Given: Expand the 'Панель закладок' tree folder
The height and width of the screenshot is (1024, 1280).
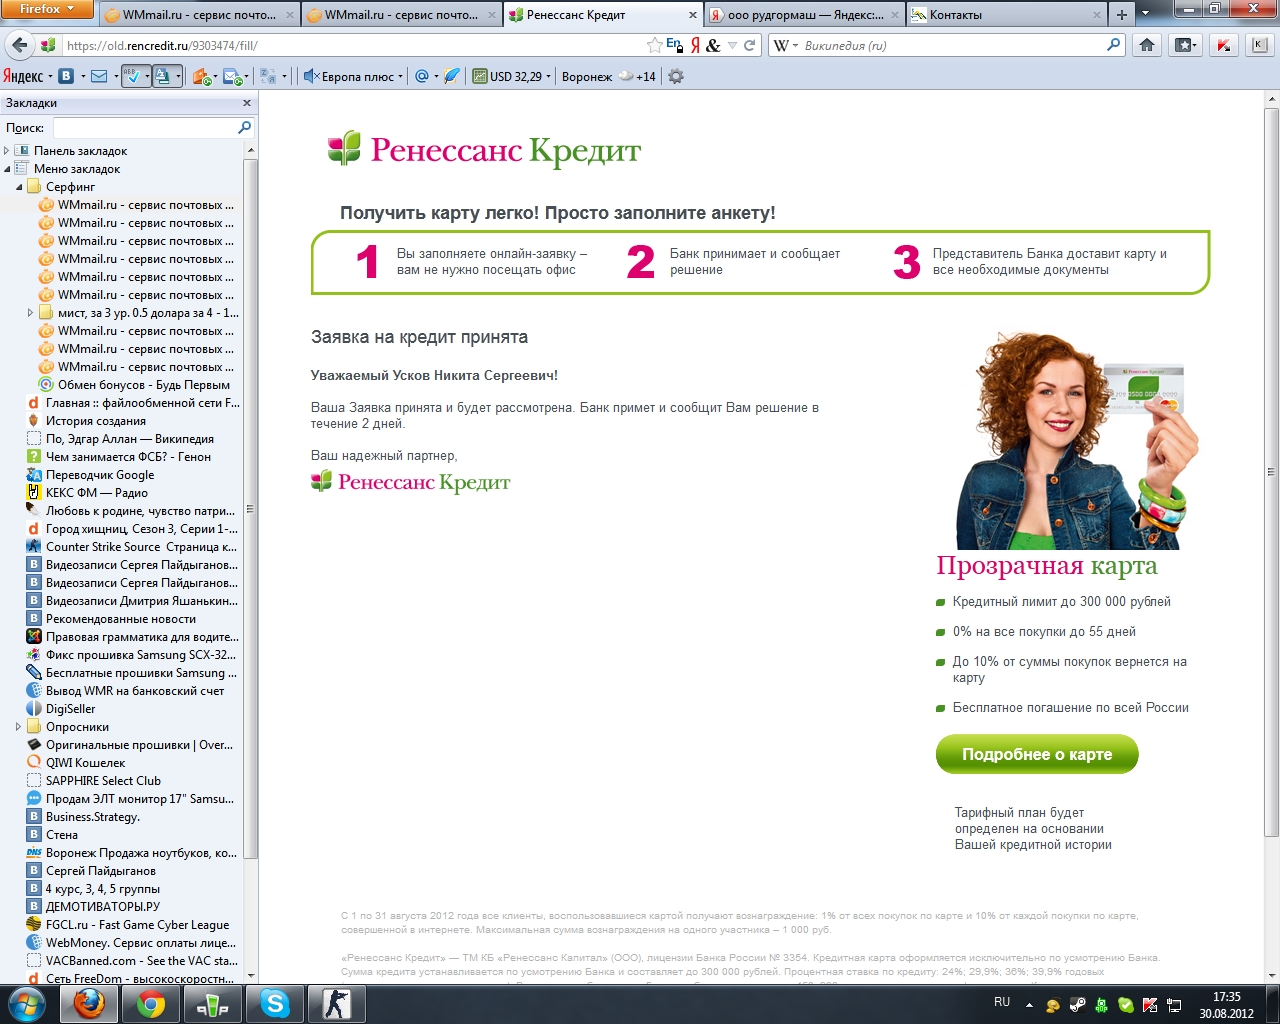Looking at the screenshot, I should (7, 151).
